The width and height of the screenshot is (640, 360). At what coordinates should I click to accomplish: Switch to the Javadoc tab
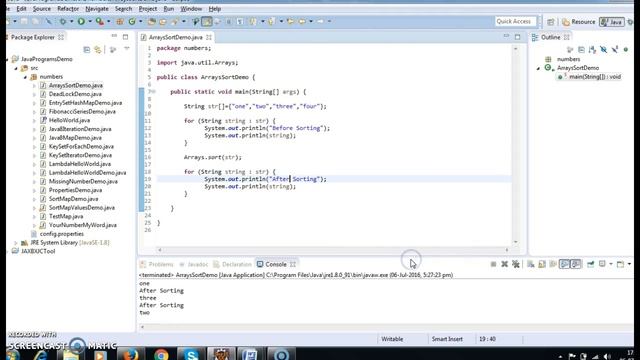pyautogui.click(x=193, y=264)
